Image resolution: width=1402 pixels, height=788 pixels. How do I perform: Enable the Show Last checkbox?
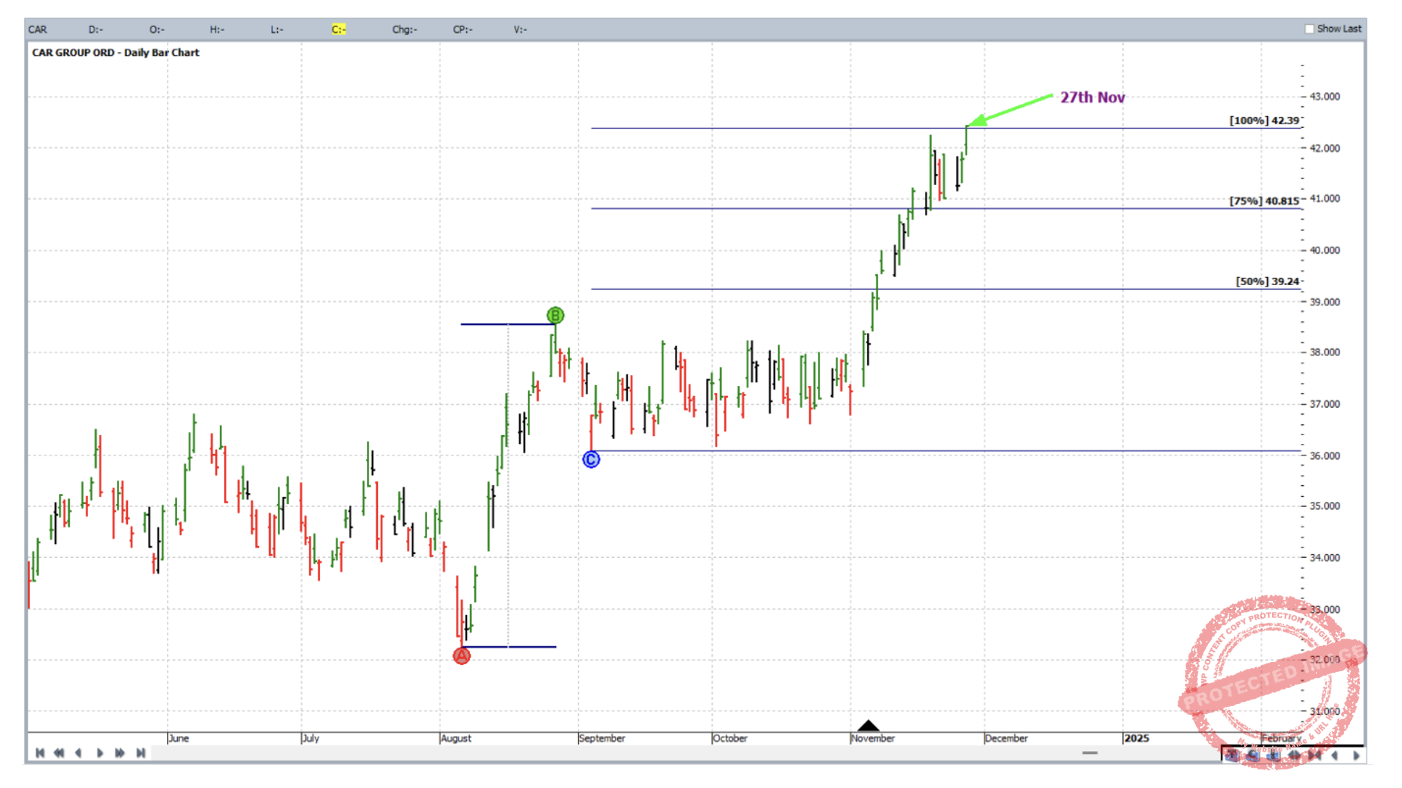click(x=1309, y=29)
